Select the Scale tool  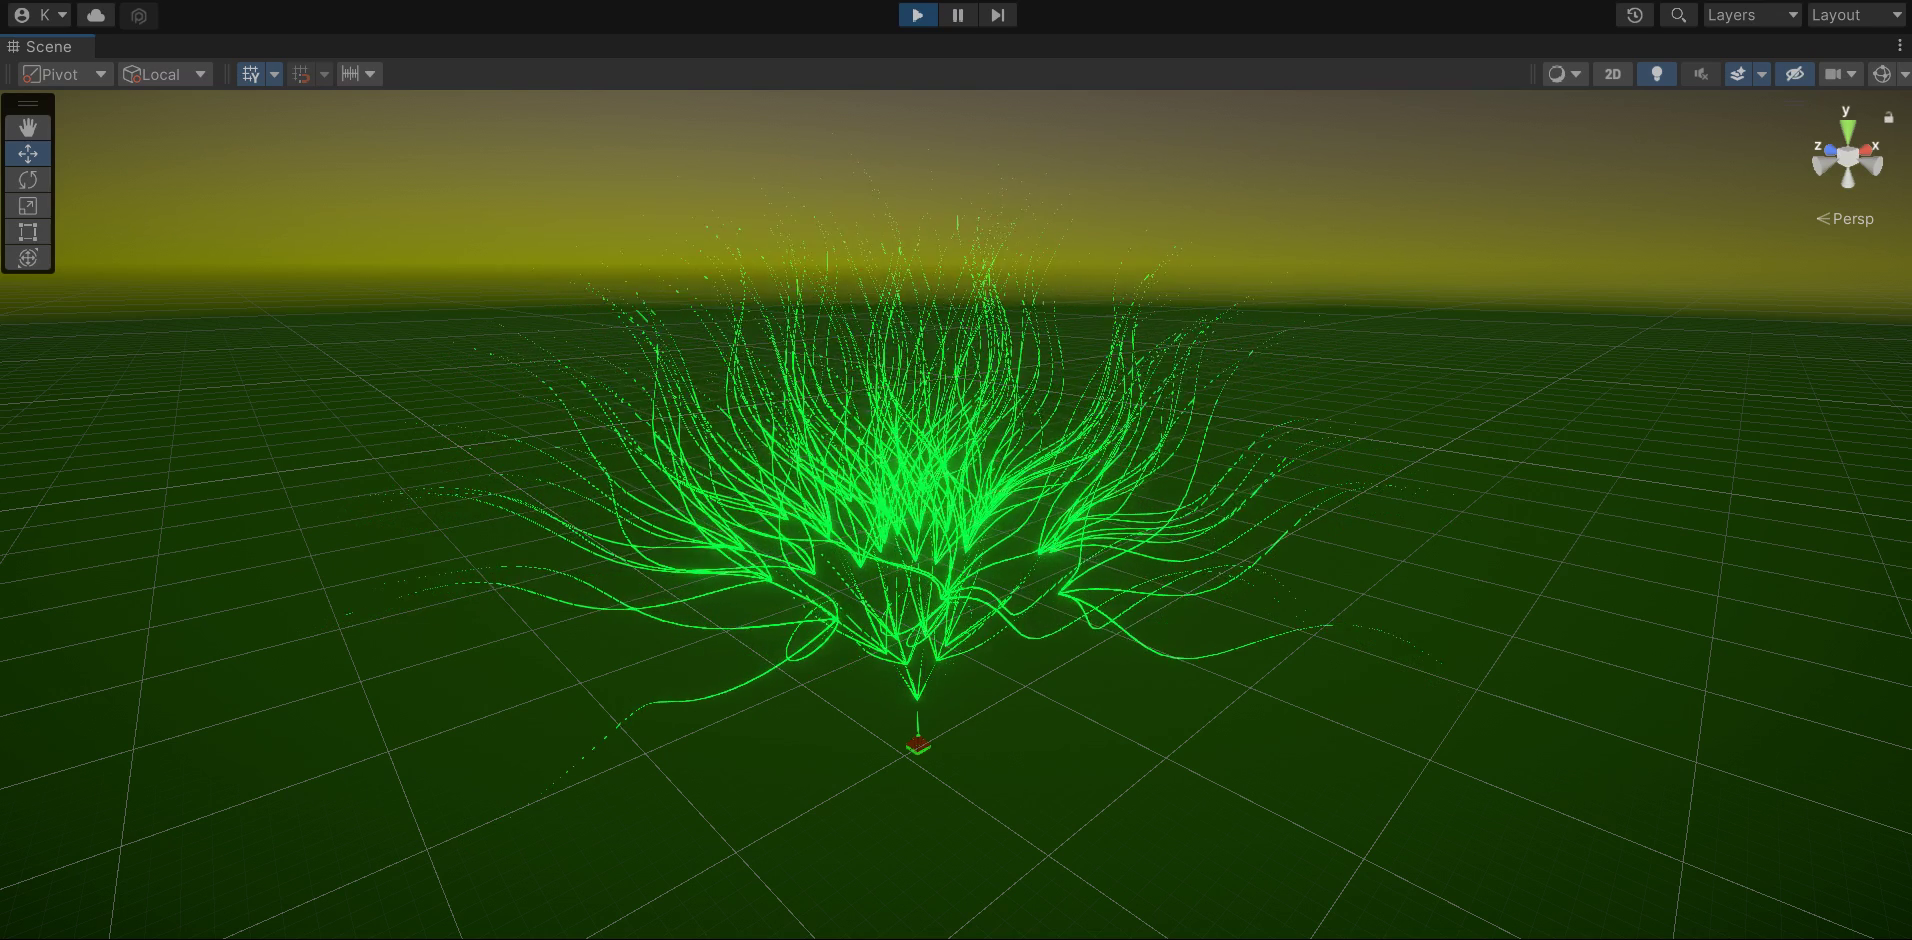[x=28, y=205]
